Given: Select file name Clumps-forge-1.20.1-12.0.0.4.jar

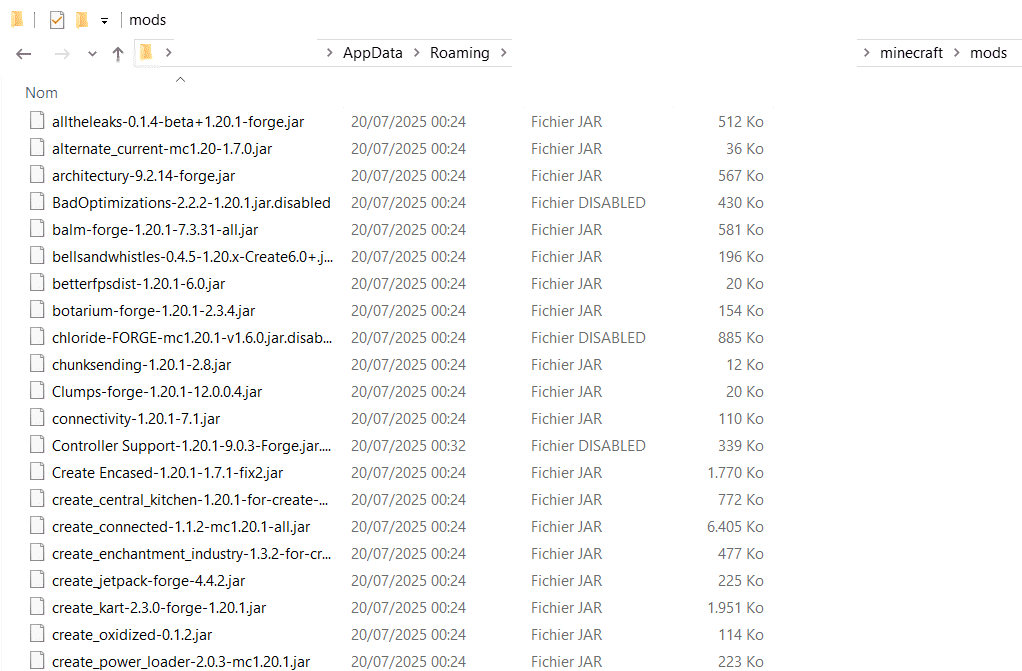Looking at the screenshot, I should 156,392.
